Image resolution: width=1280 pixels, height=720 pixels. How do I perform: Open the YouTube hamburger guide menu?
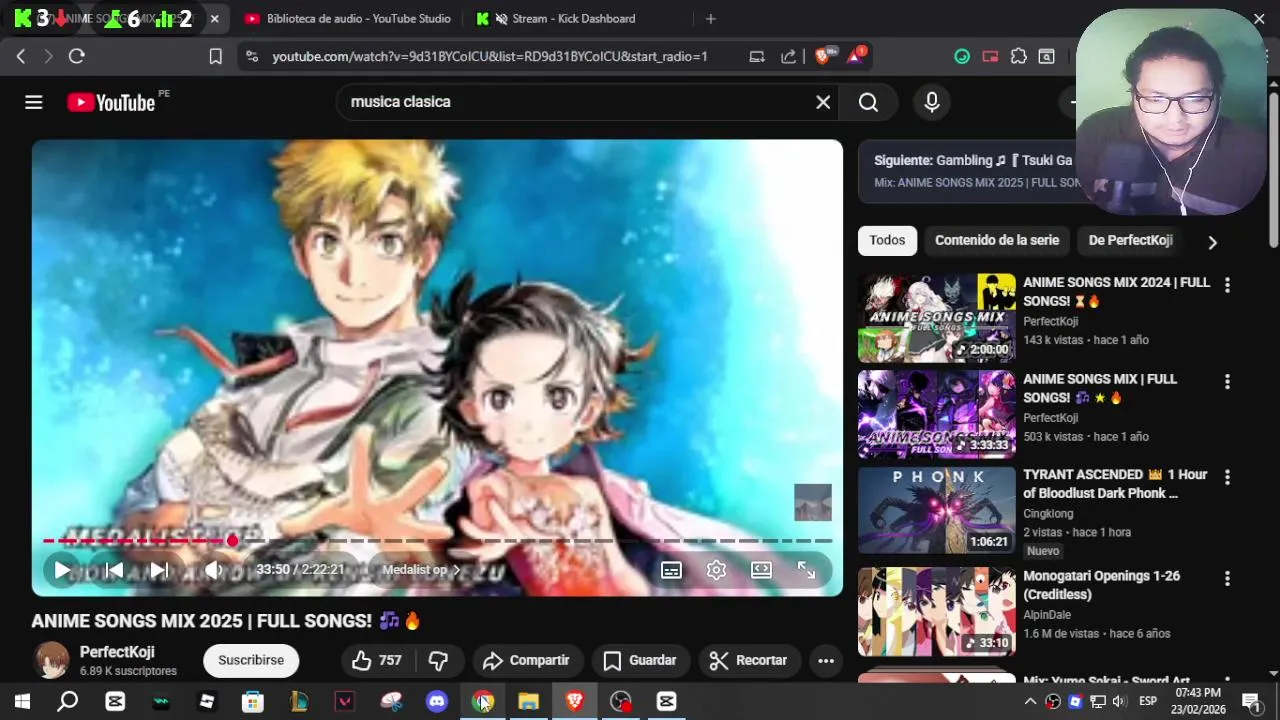pos(34,102)
